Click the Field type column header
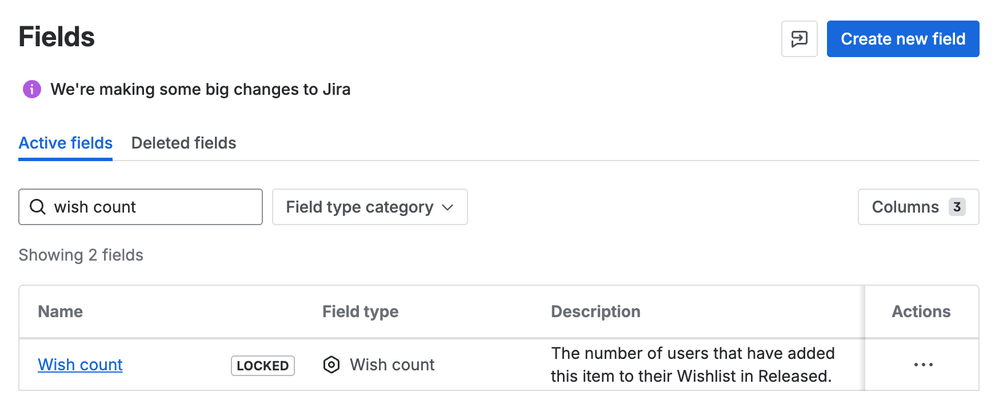The image size is (999, 408). pos(360,311)
